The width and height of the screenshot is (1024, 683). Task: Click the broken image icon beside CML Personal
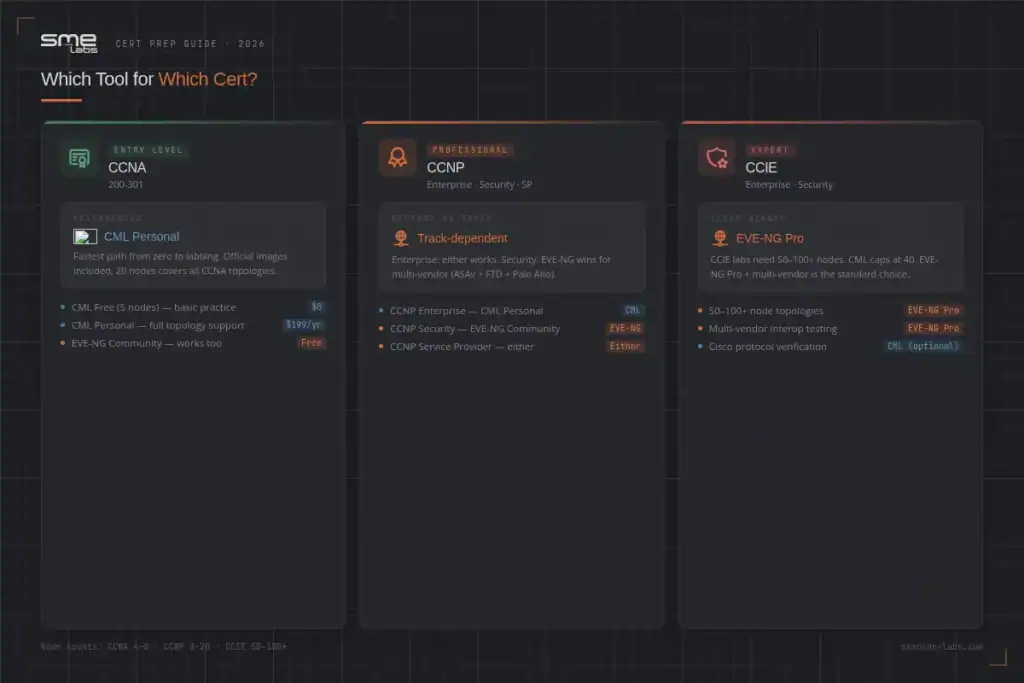point(85,236)
